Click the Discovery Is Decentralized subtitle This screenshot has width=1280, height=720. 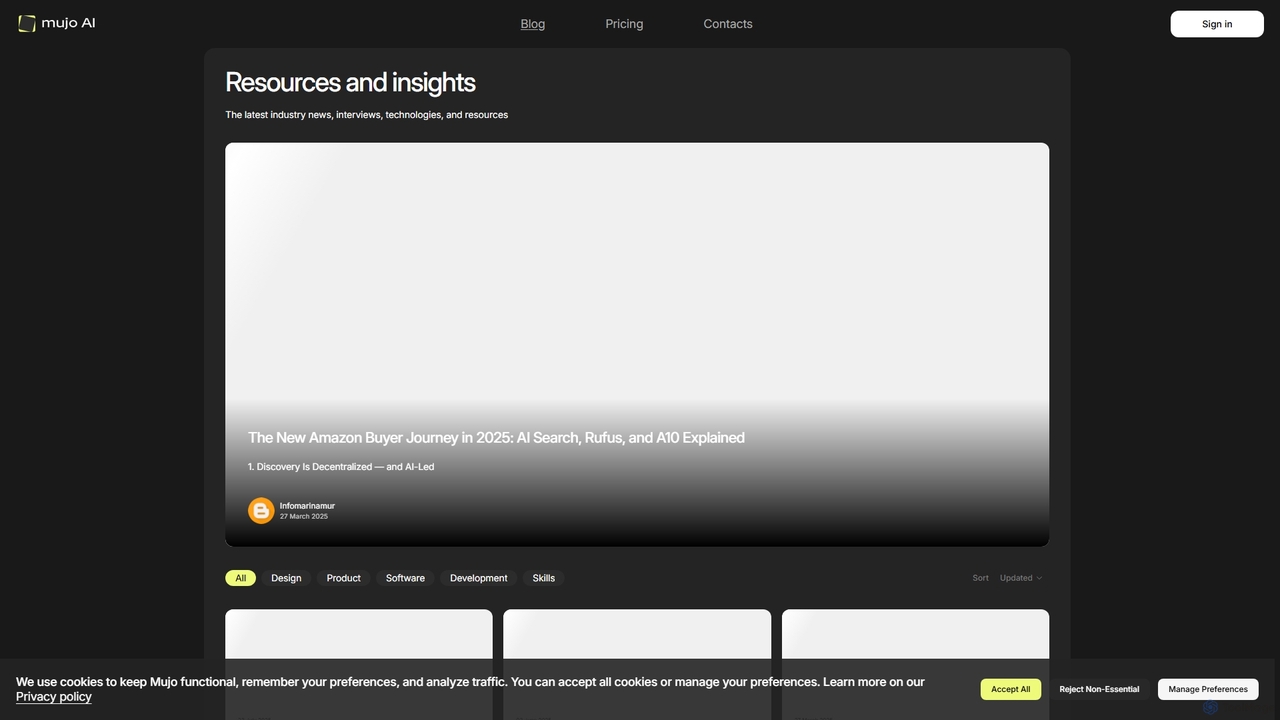tap(341, 467)
